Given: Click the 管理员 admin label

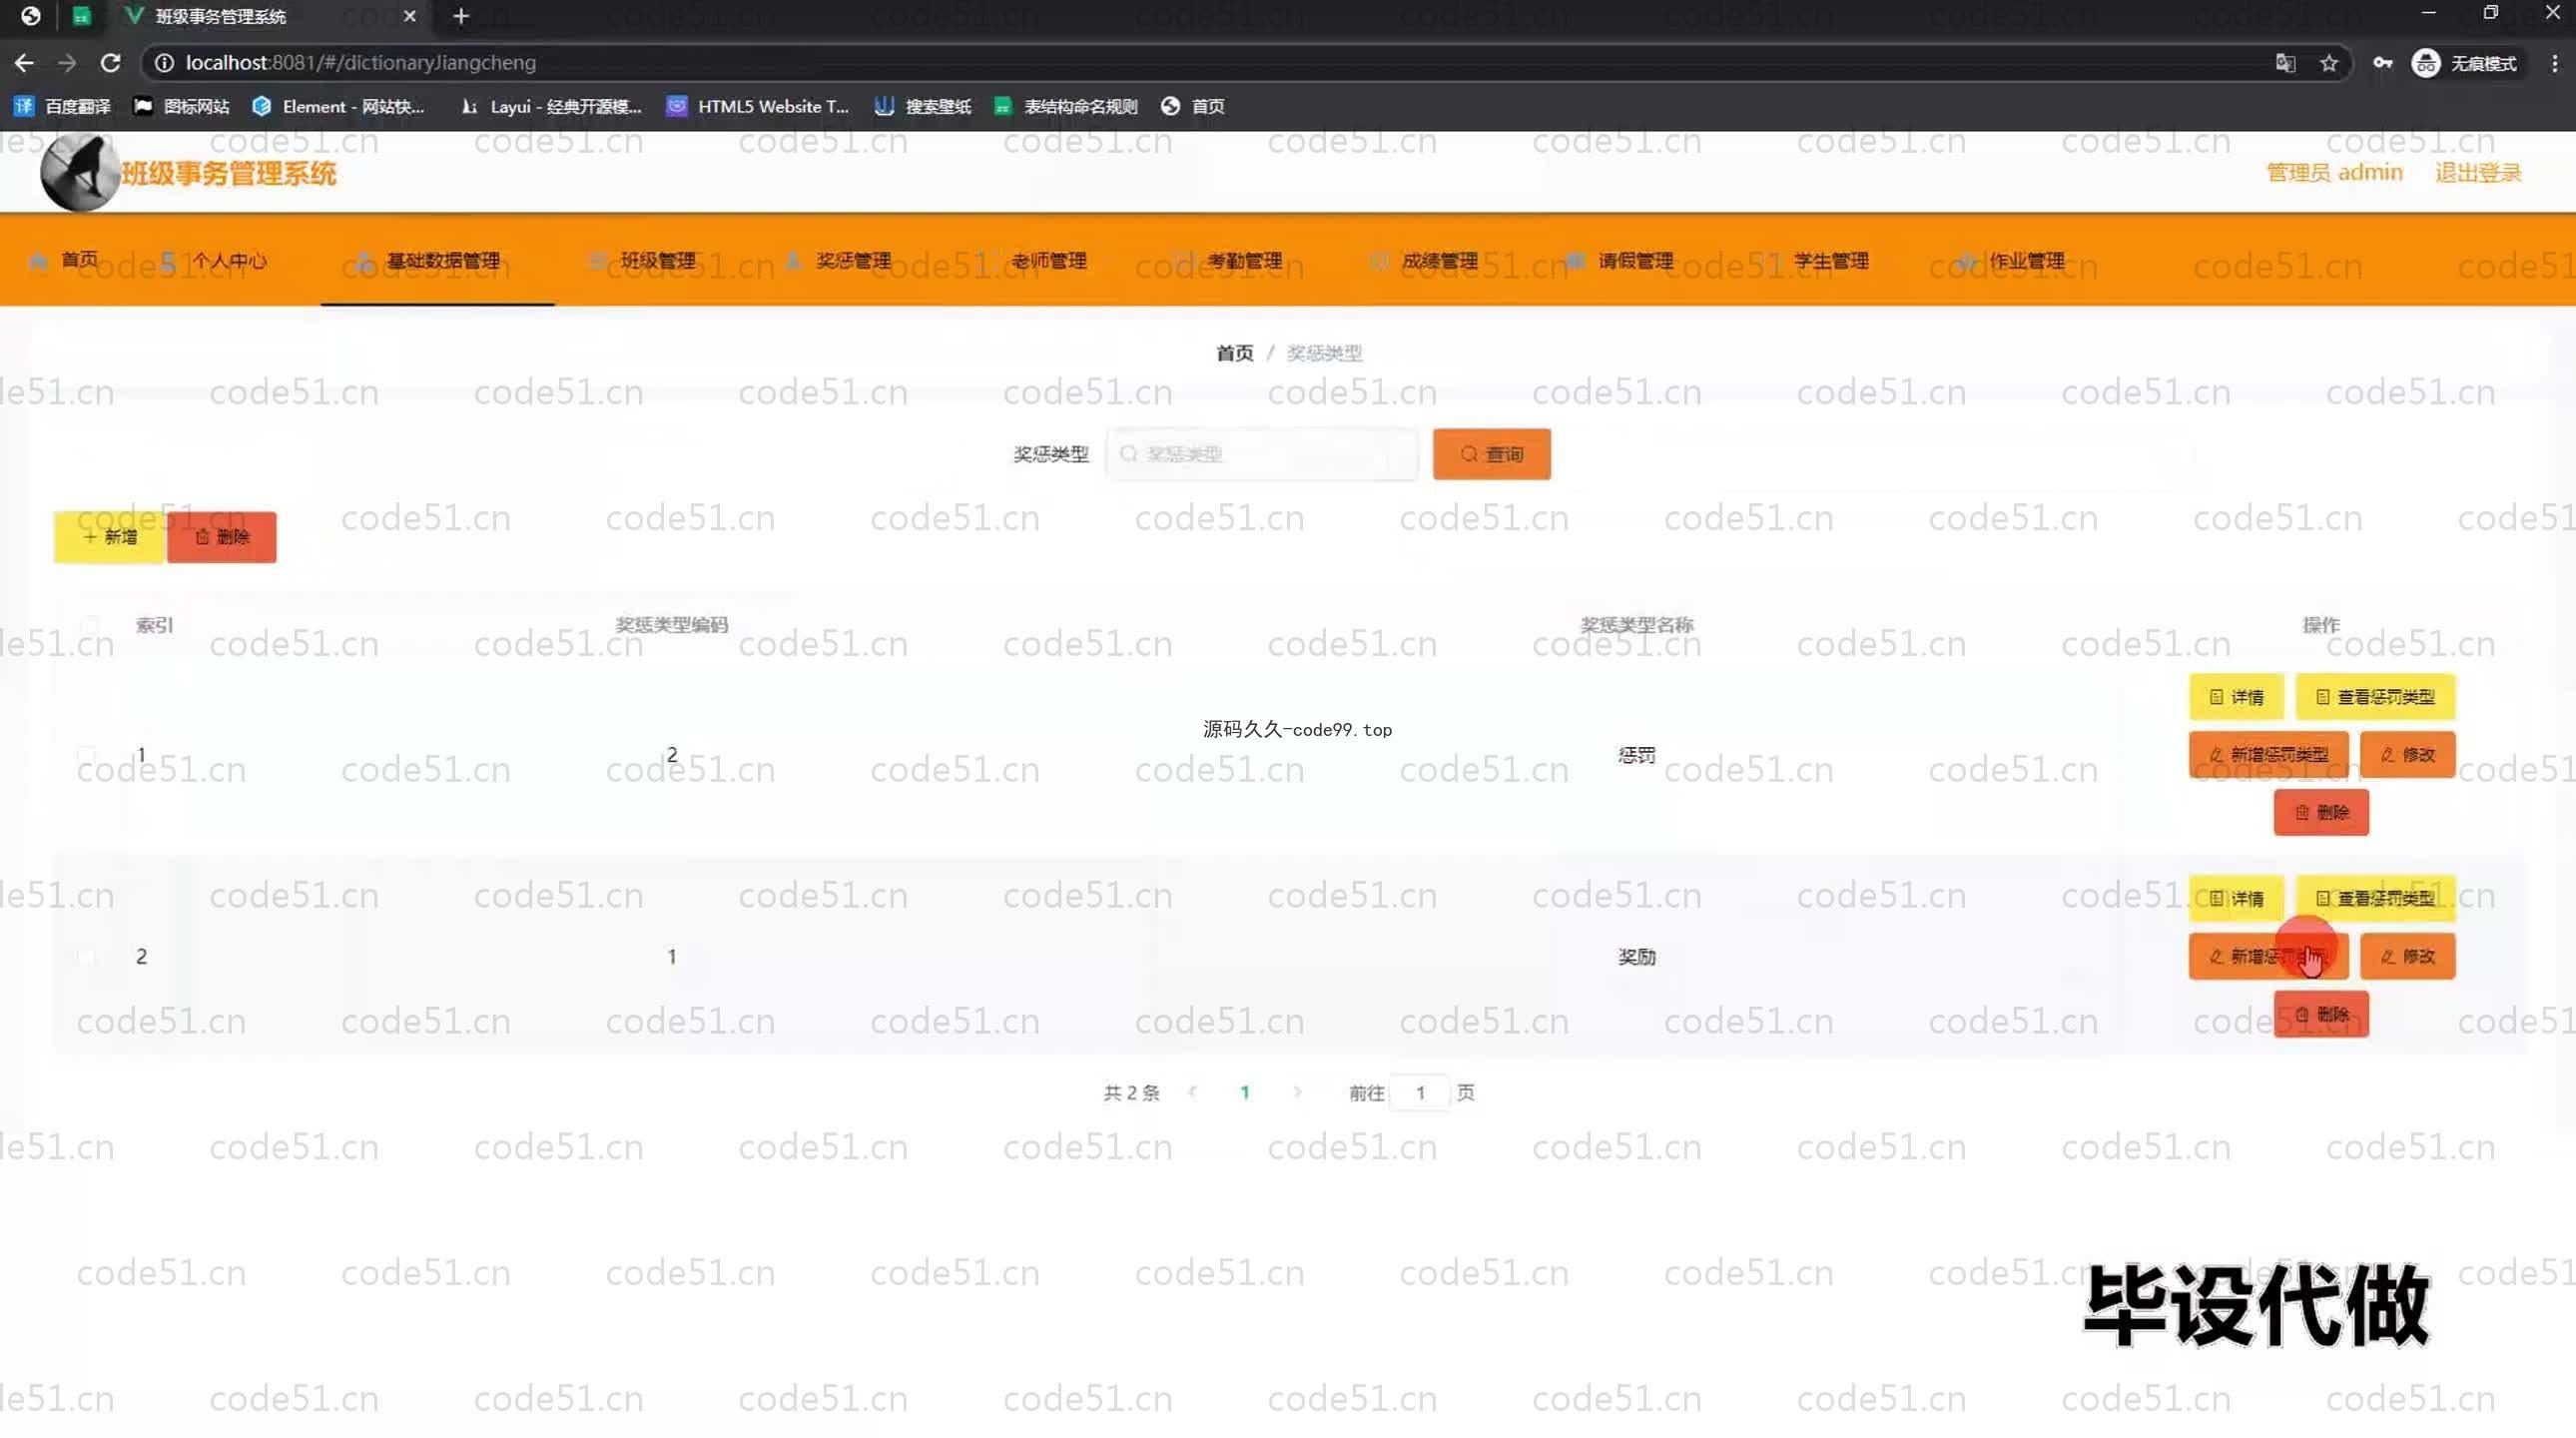Looking at the screenshot, I should (x=2333, y=172).
